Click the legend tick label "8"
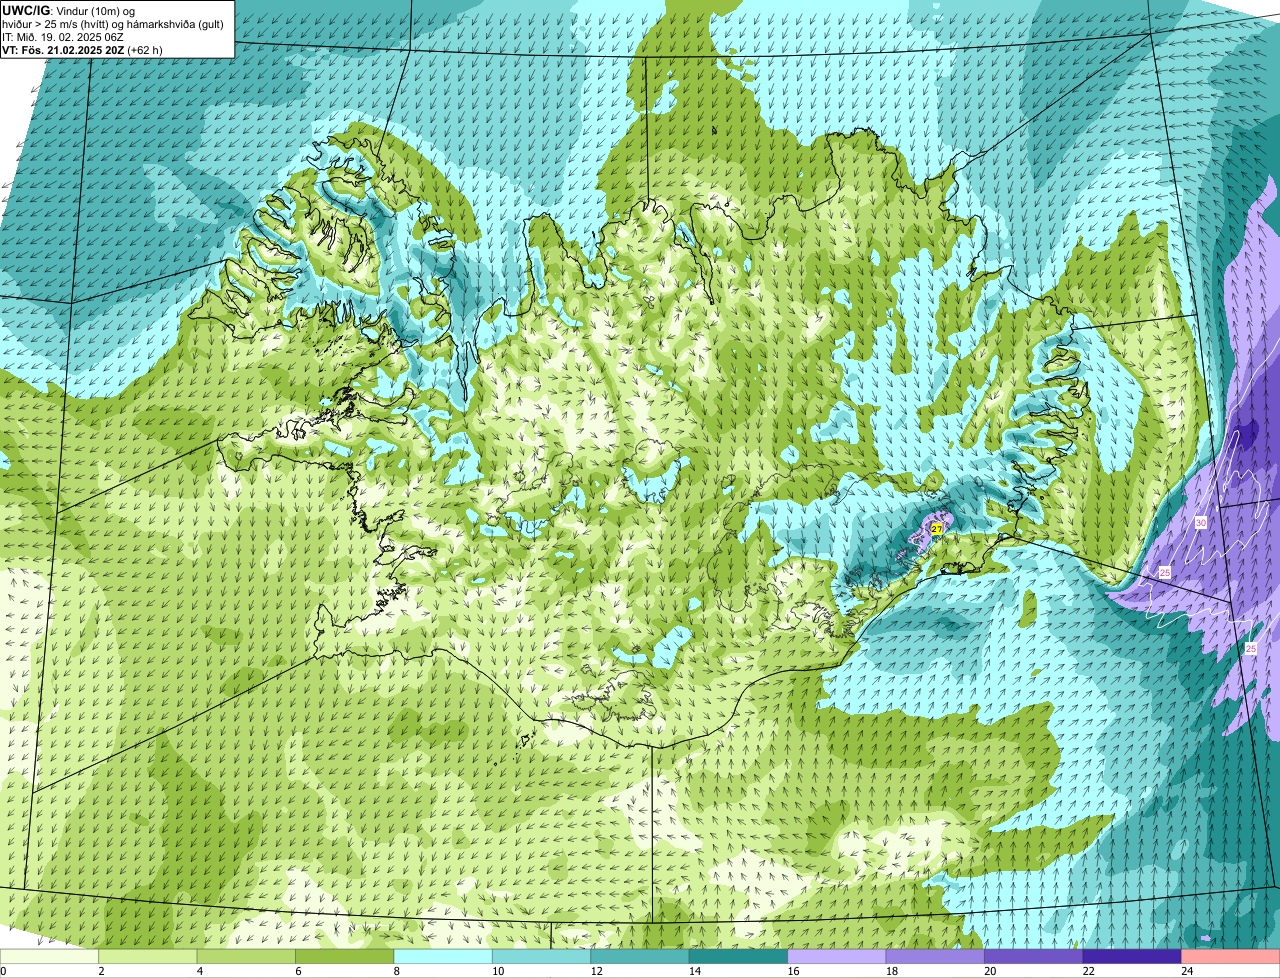The image size is (1280, 978). [395, 970]
